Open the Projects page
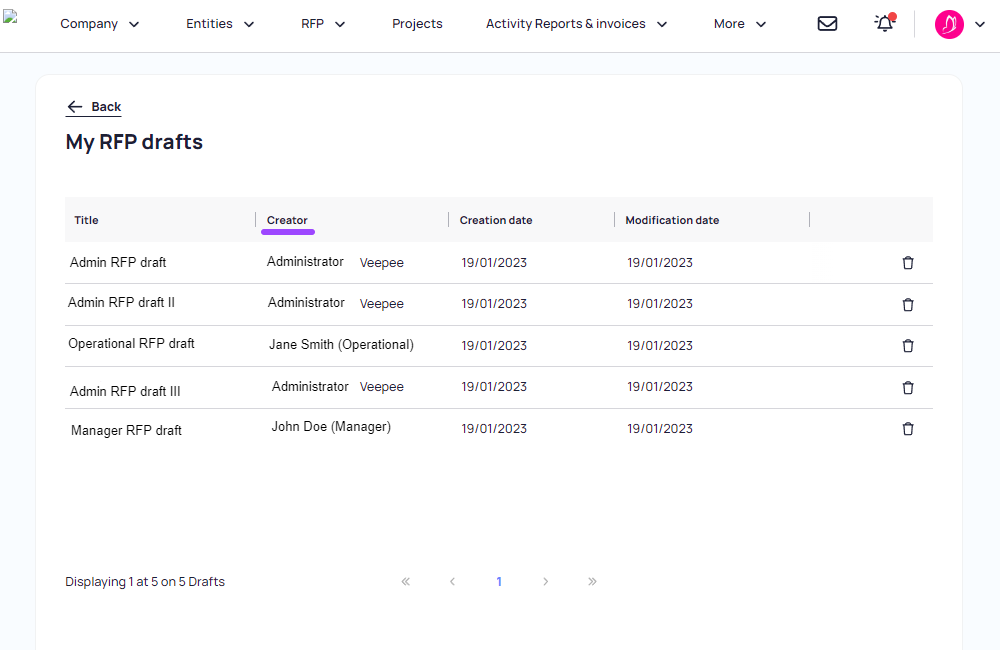1000x650 pixels. coord(417,24)
